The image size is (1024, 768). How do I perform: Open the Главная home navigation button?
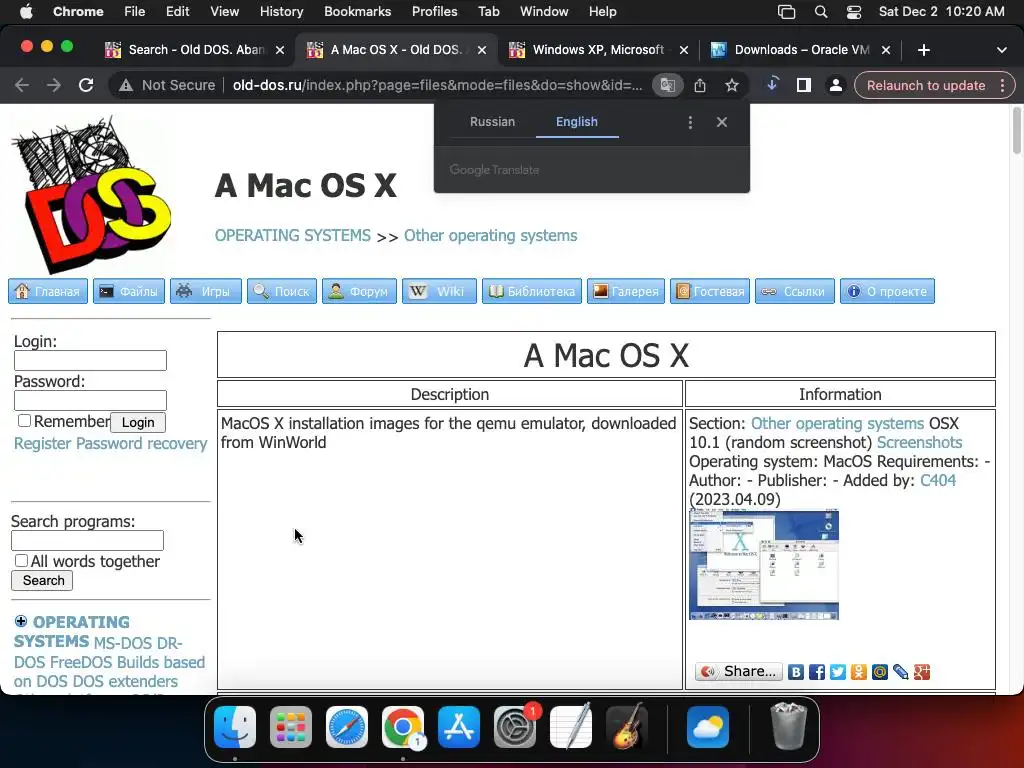[x=48, y=291]
